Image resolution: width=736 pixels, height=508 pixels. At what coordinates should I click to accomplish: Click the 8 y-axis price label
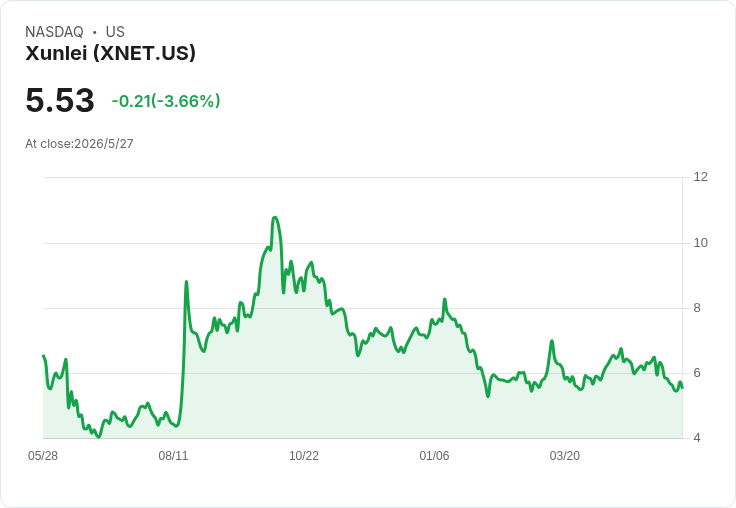point(697,308)
